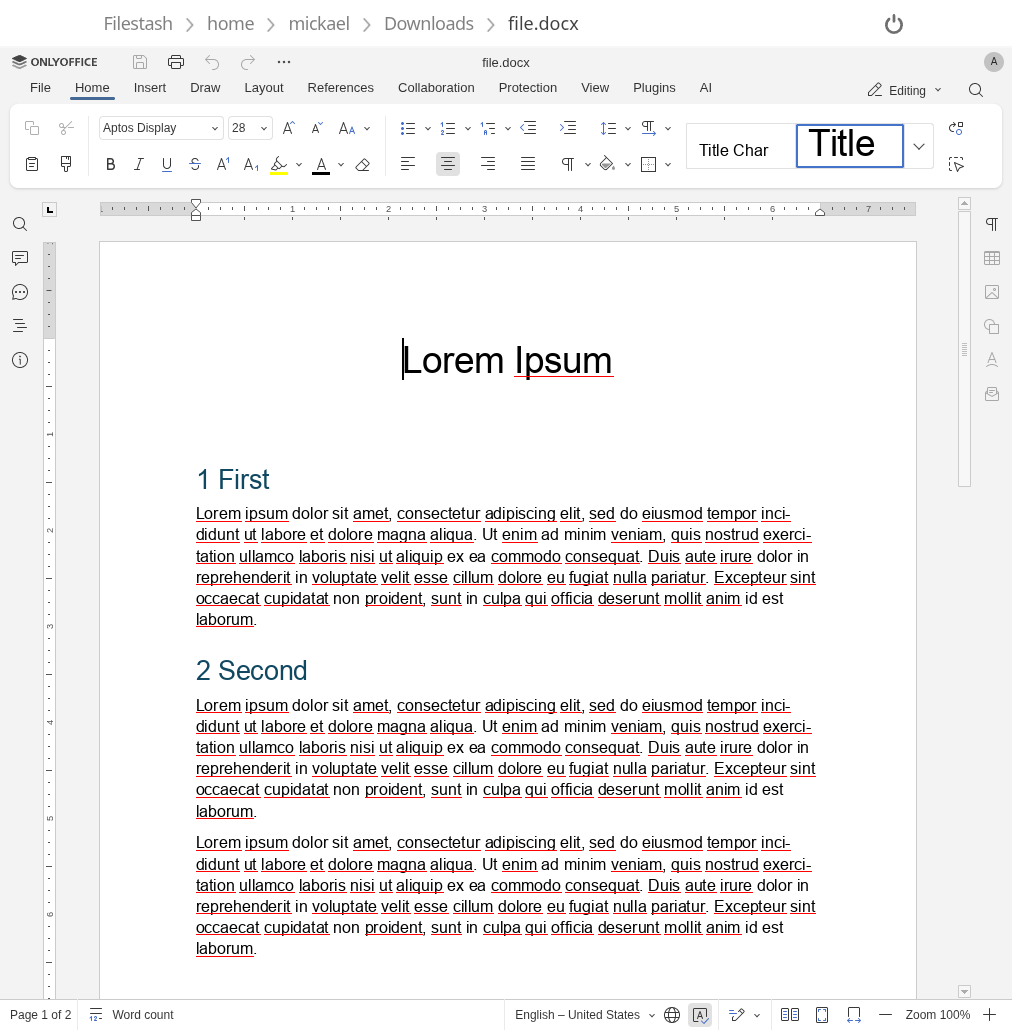Switch to the Insert tab
Image resolution: width=1012 pixels, height=1030 pixels.
click(x=150, y=88)
